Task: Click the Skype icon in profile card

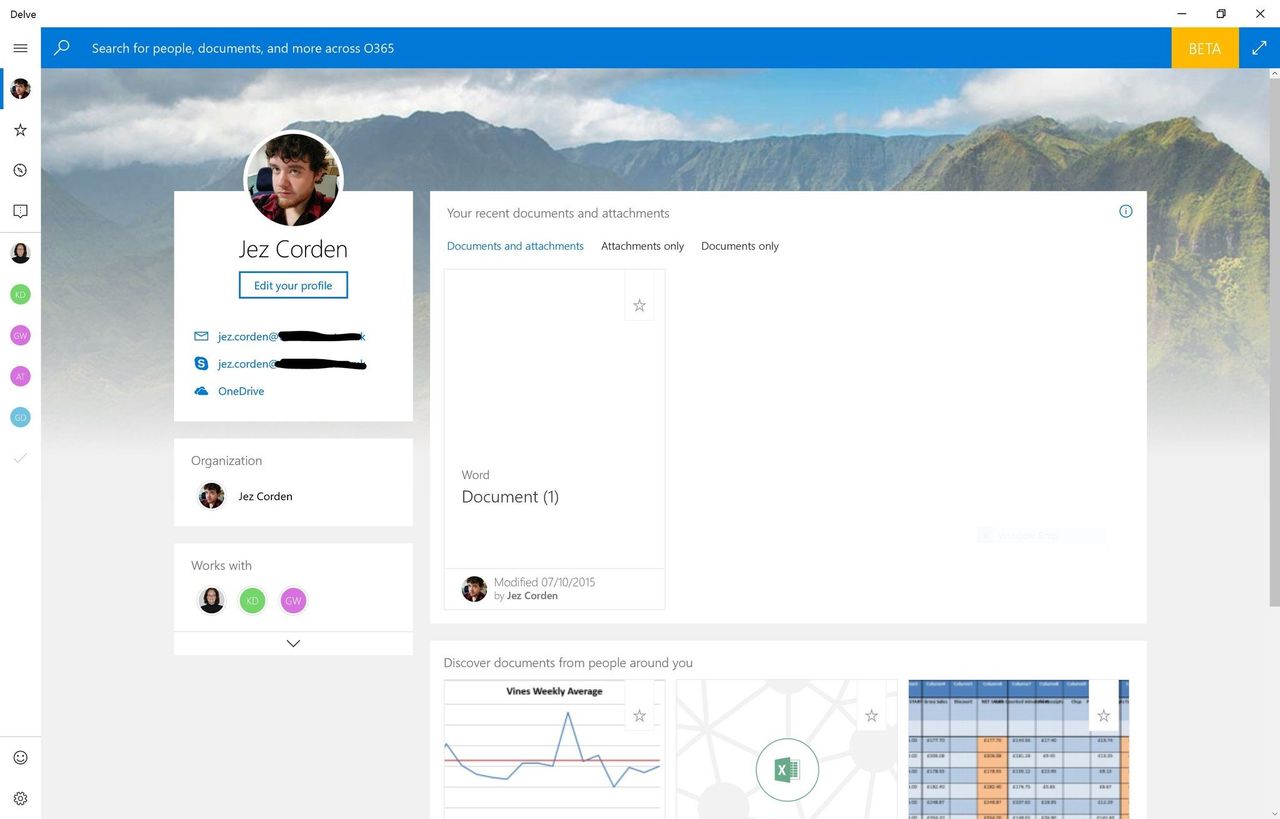Action: point(201,364)
